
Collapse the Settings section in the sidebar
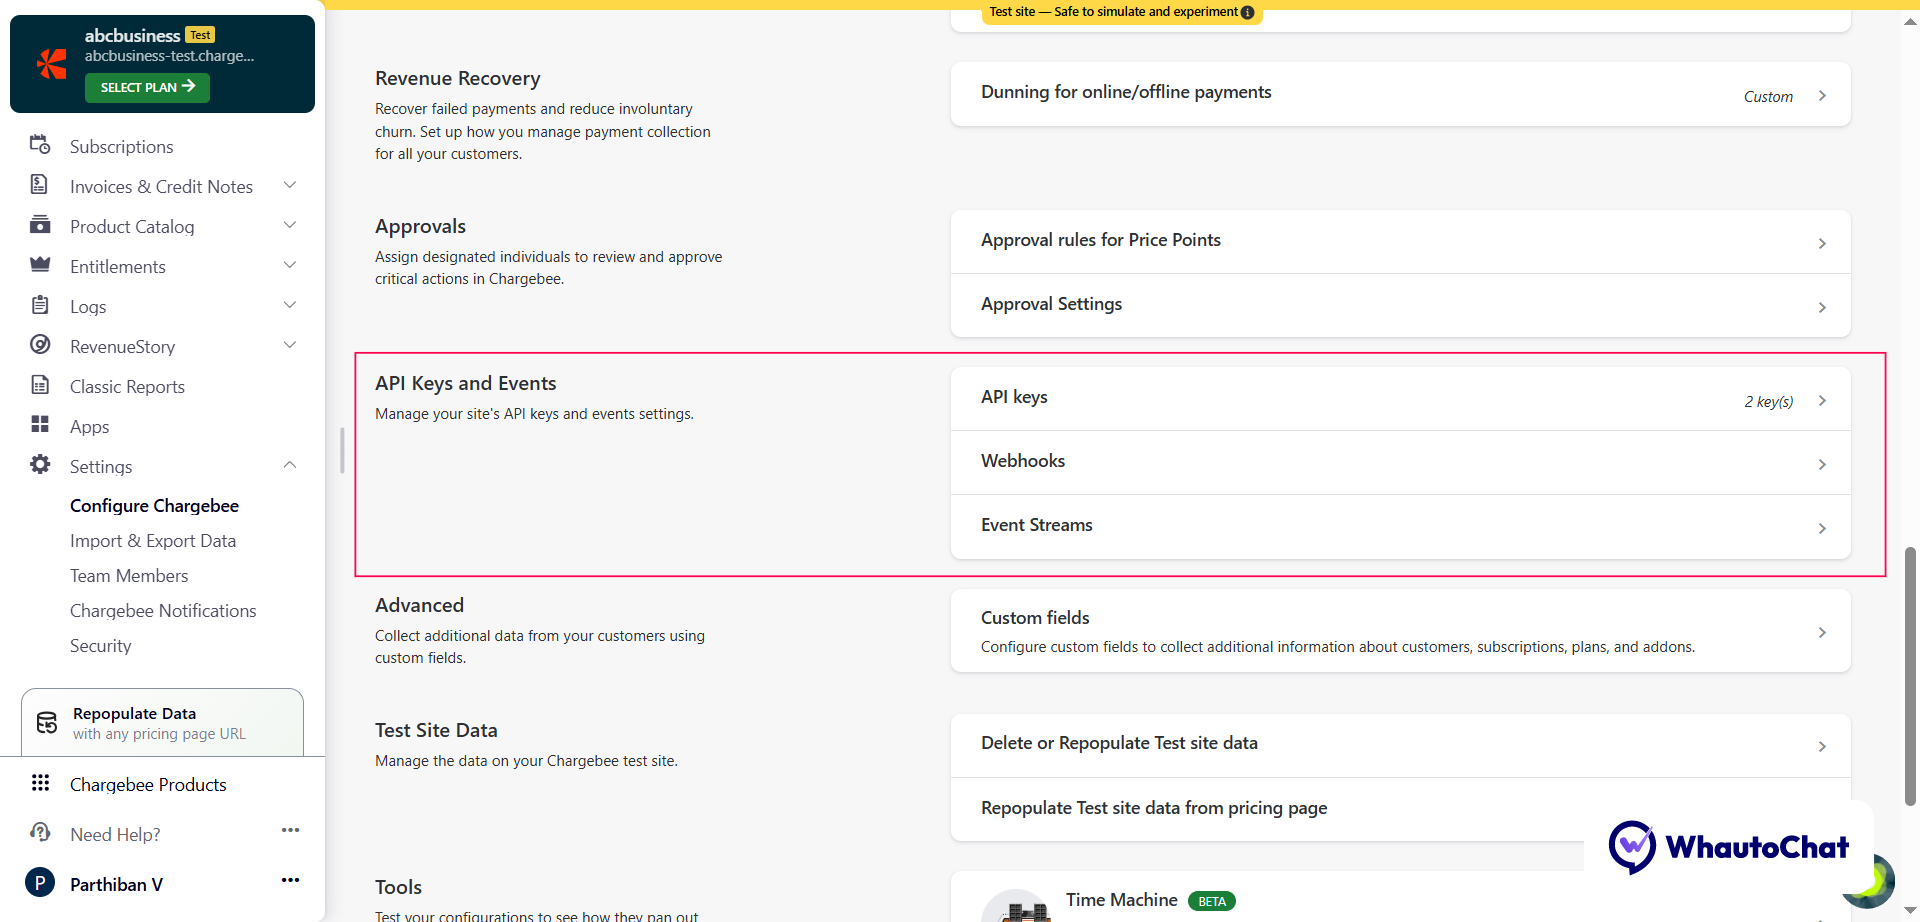coord(289,465)
